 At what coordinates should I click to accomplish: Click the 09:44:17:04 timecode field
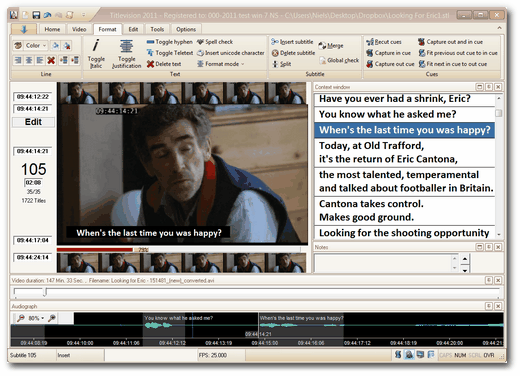pyautogui.click(x=33, y=240)
